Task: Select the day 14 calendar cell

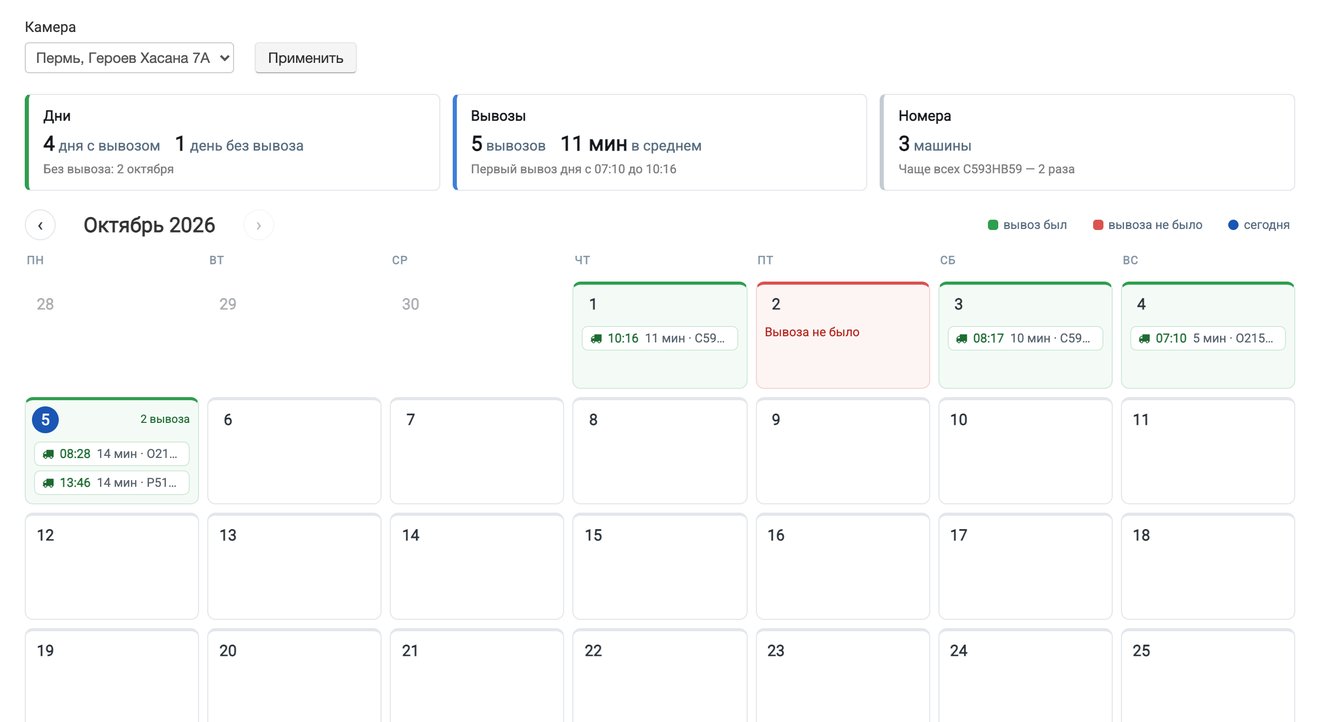Action: coord(477,567)
